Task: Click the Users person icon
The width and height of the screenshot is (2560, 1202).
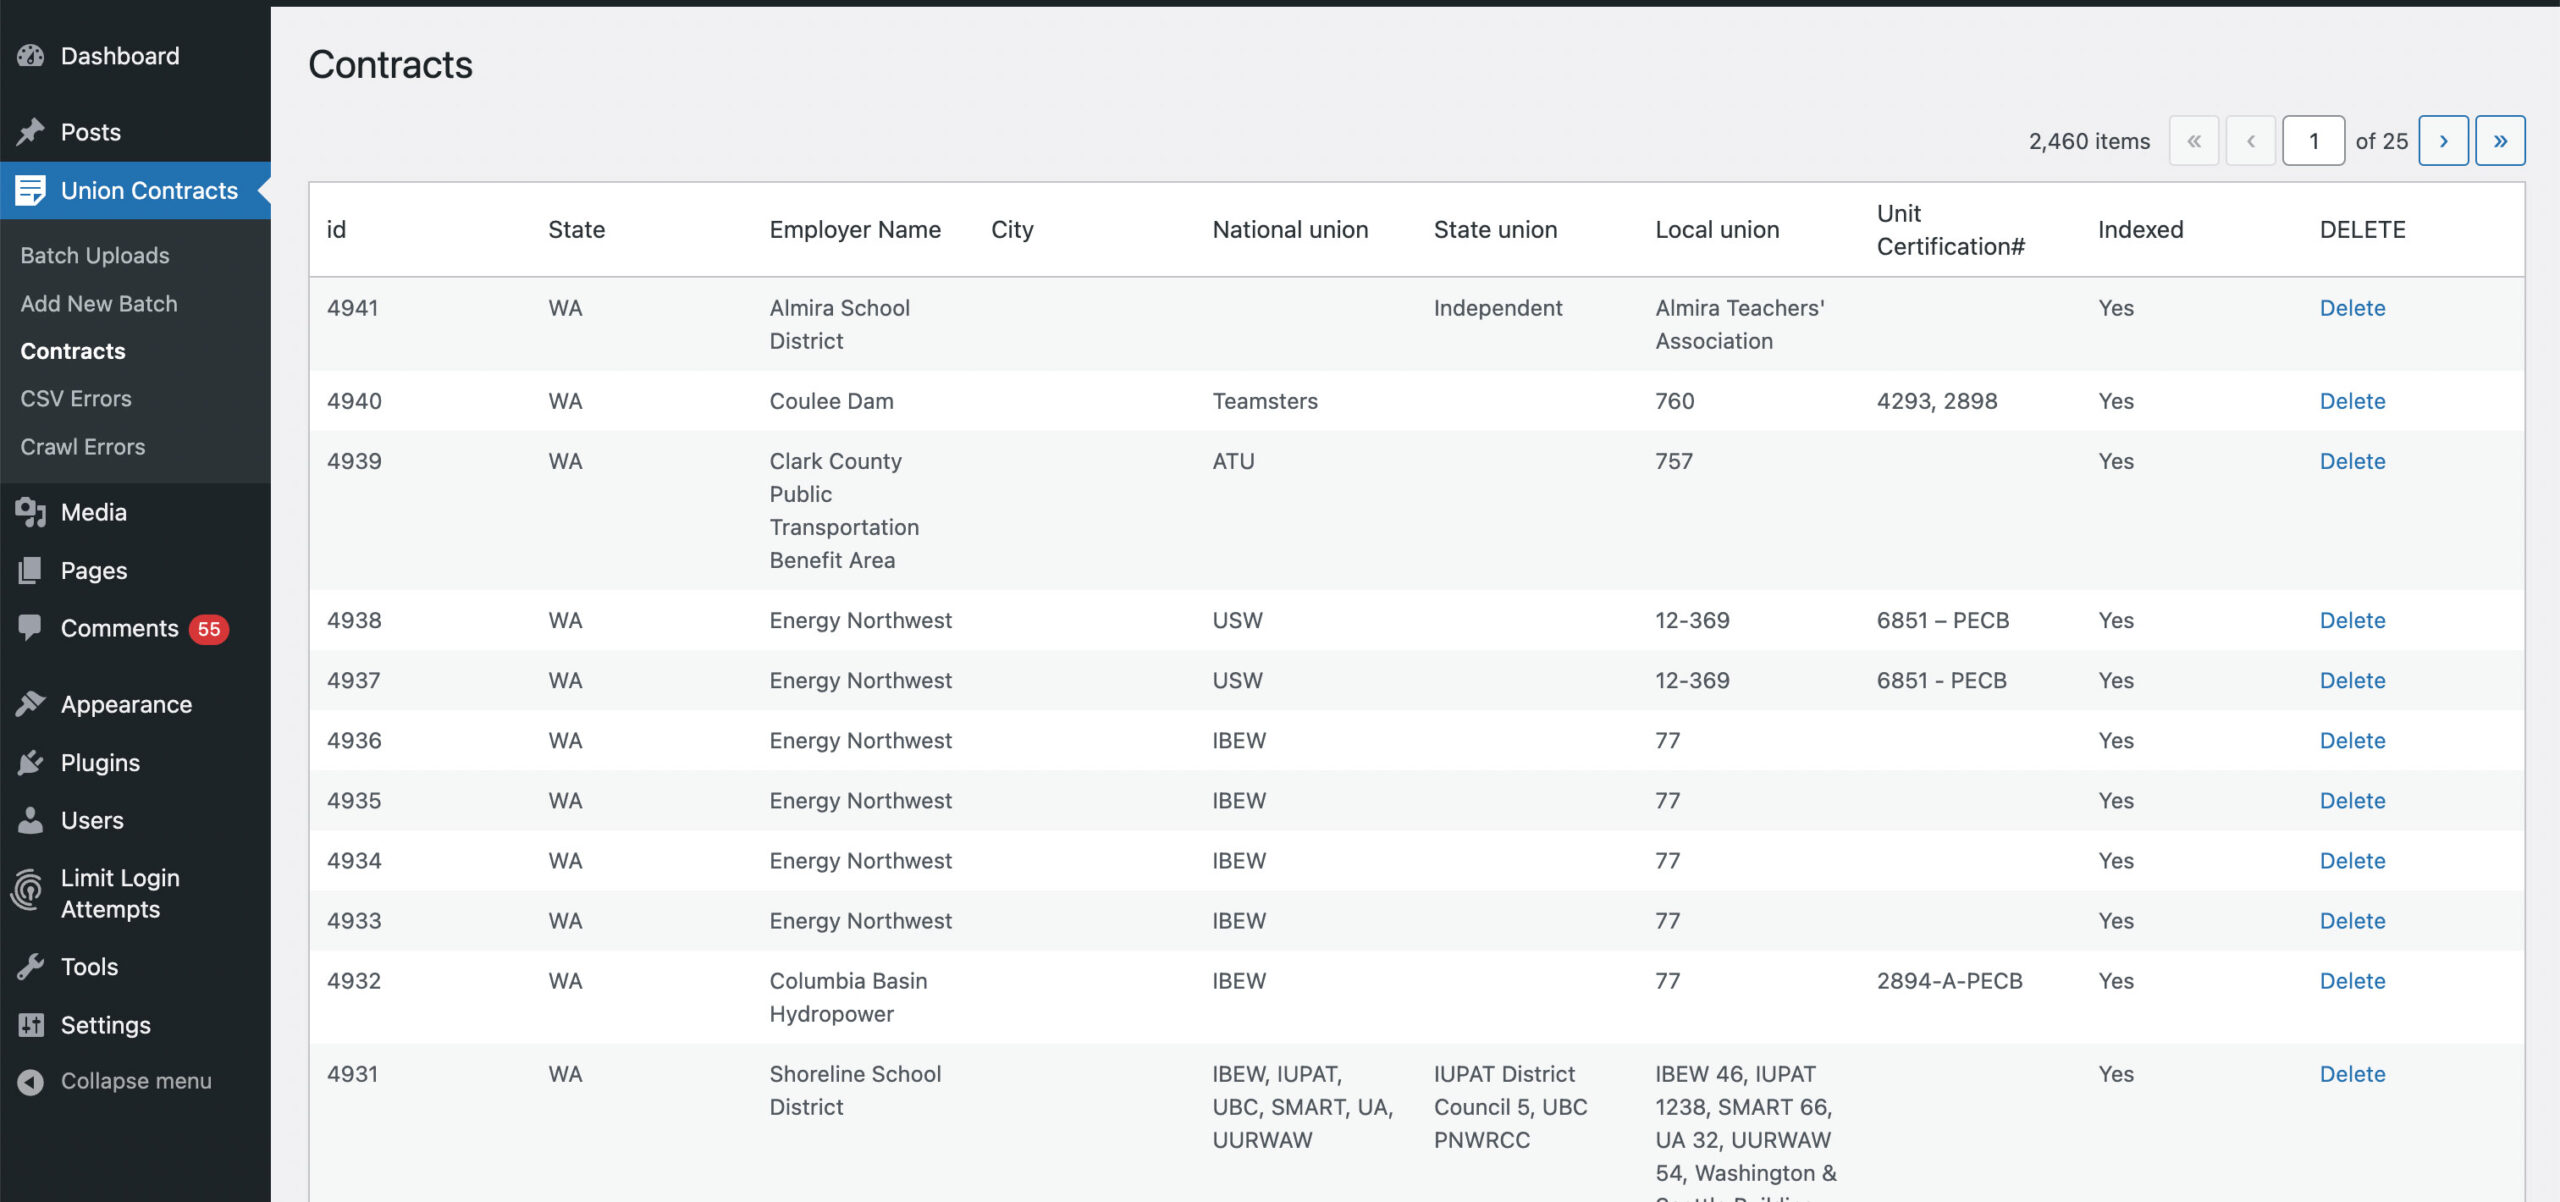Action: pos(31,820)
